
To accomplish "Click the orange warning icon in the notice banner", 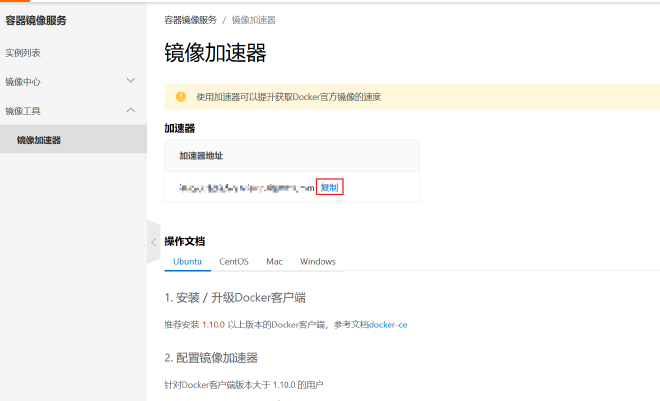I will click(x=181, y=97).
